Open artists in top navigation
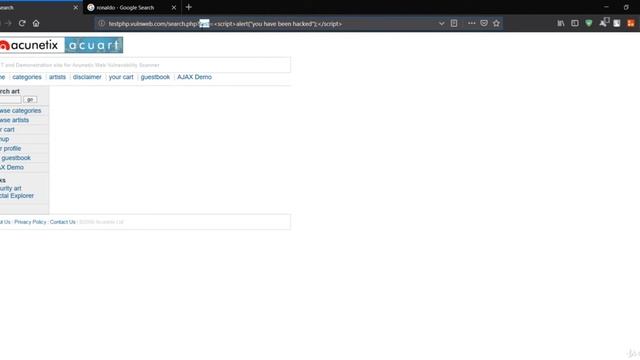Image resolution: width=640 pixels, height=360 pixels. (x=57, y=77)
